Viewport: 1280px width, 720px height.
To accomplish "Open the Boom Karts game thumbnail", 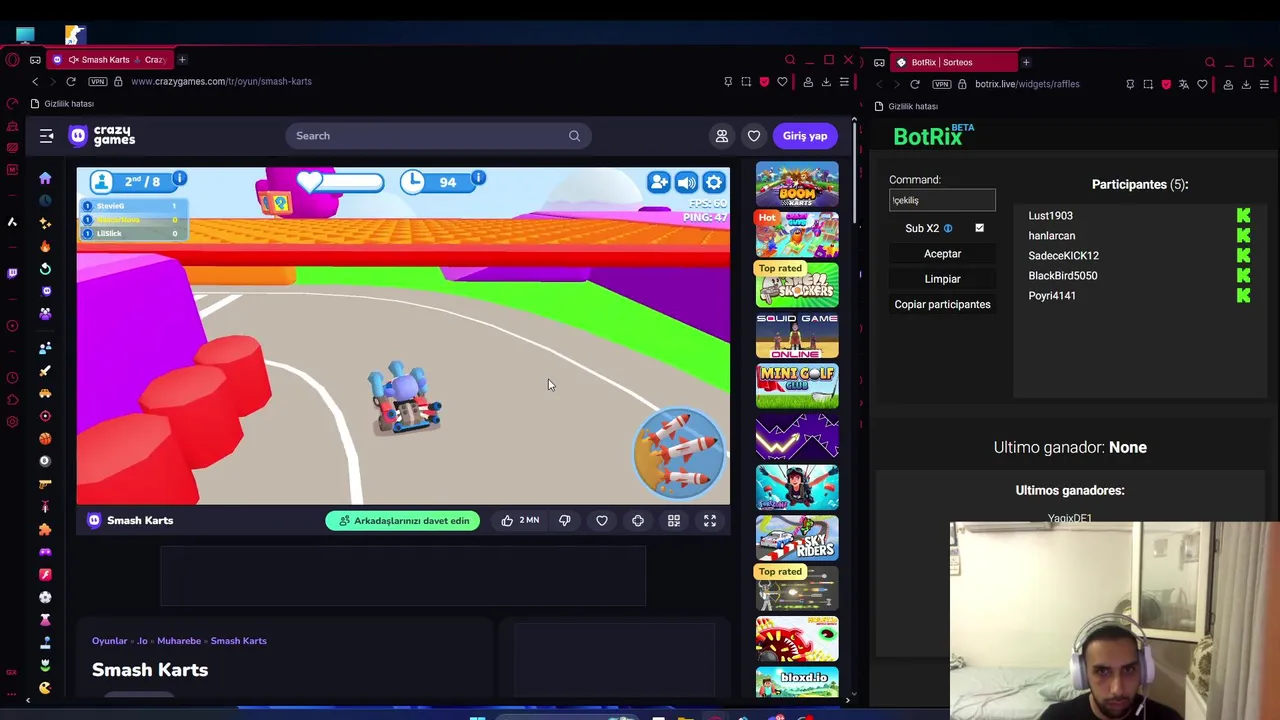I will pos(797,183).
